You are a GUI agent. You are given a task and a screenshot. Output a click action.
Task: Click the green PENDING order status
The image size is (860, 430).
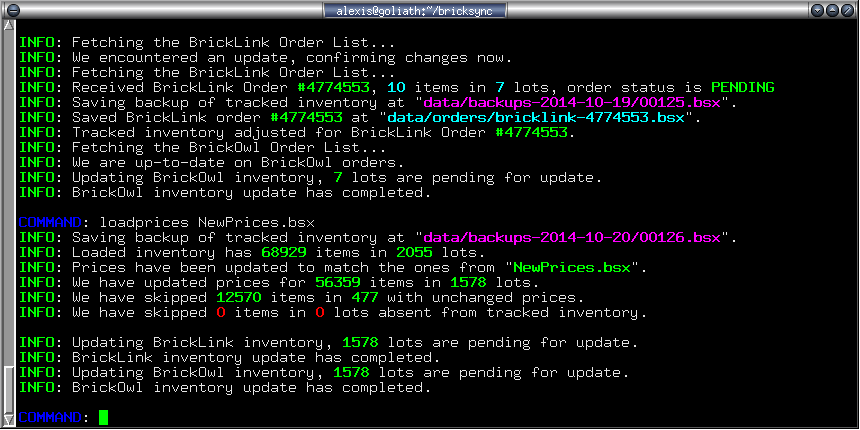[742, 88]
